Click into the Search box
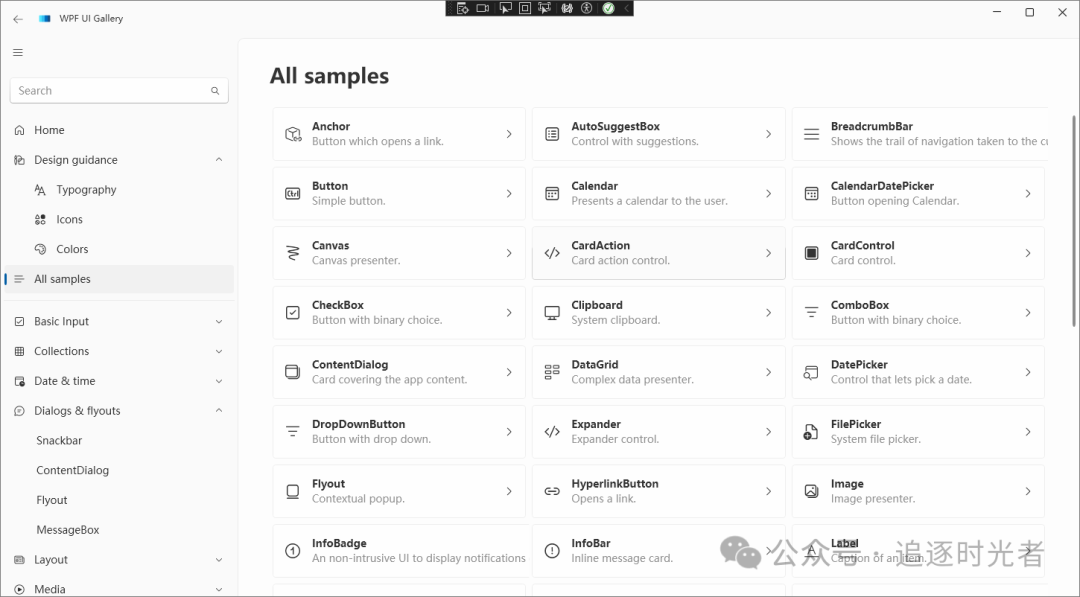 point(110,91)
